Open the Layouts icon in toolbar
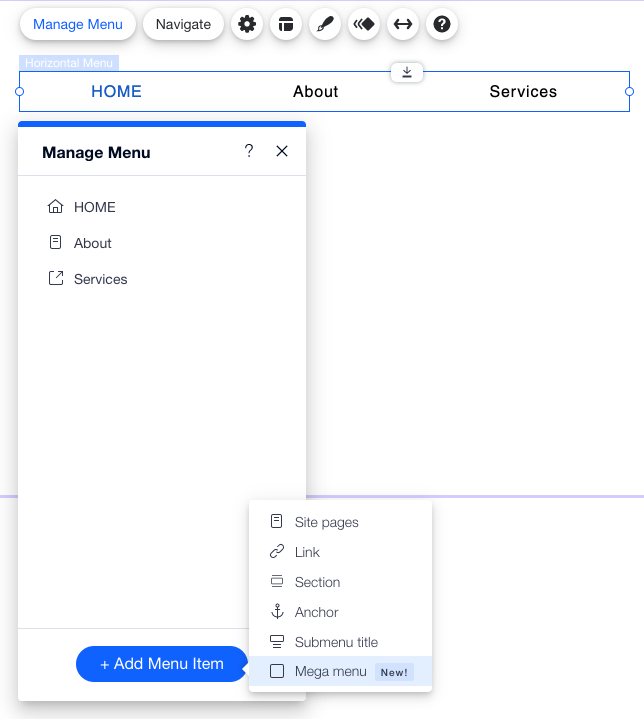644x719 pixels. [x=286, y=24]
